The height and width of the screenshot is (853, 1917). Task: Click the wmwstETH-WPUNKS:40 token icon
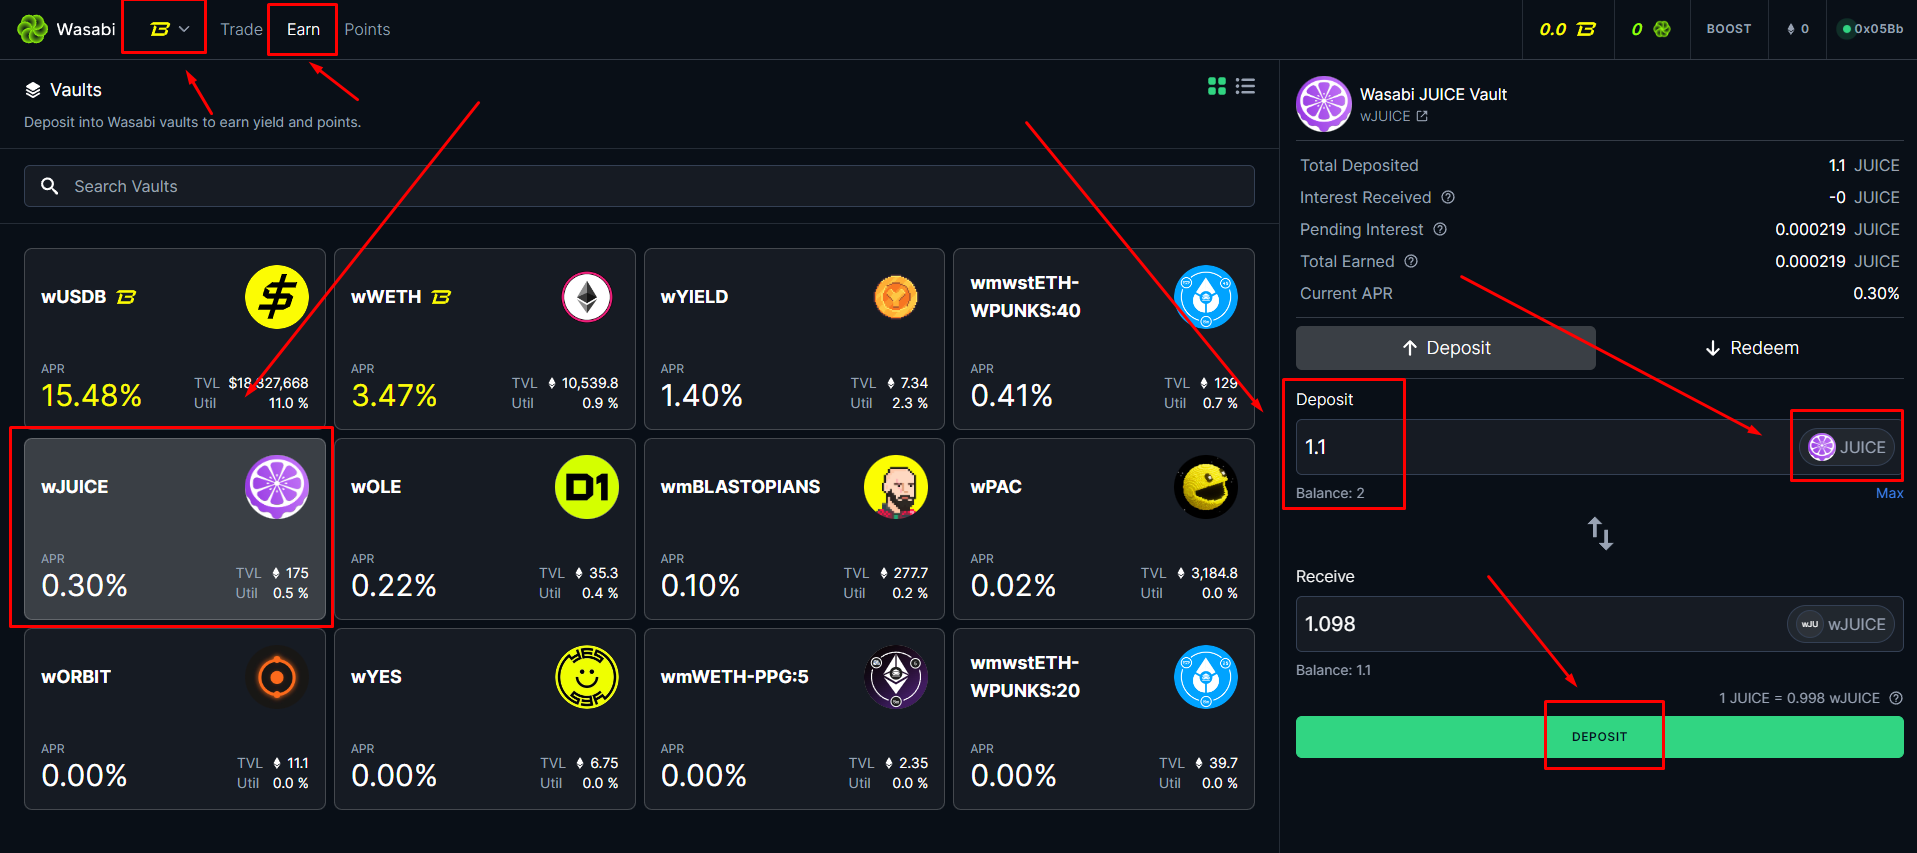click(x=1206, y=297)
